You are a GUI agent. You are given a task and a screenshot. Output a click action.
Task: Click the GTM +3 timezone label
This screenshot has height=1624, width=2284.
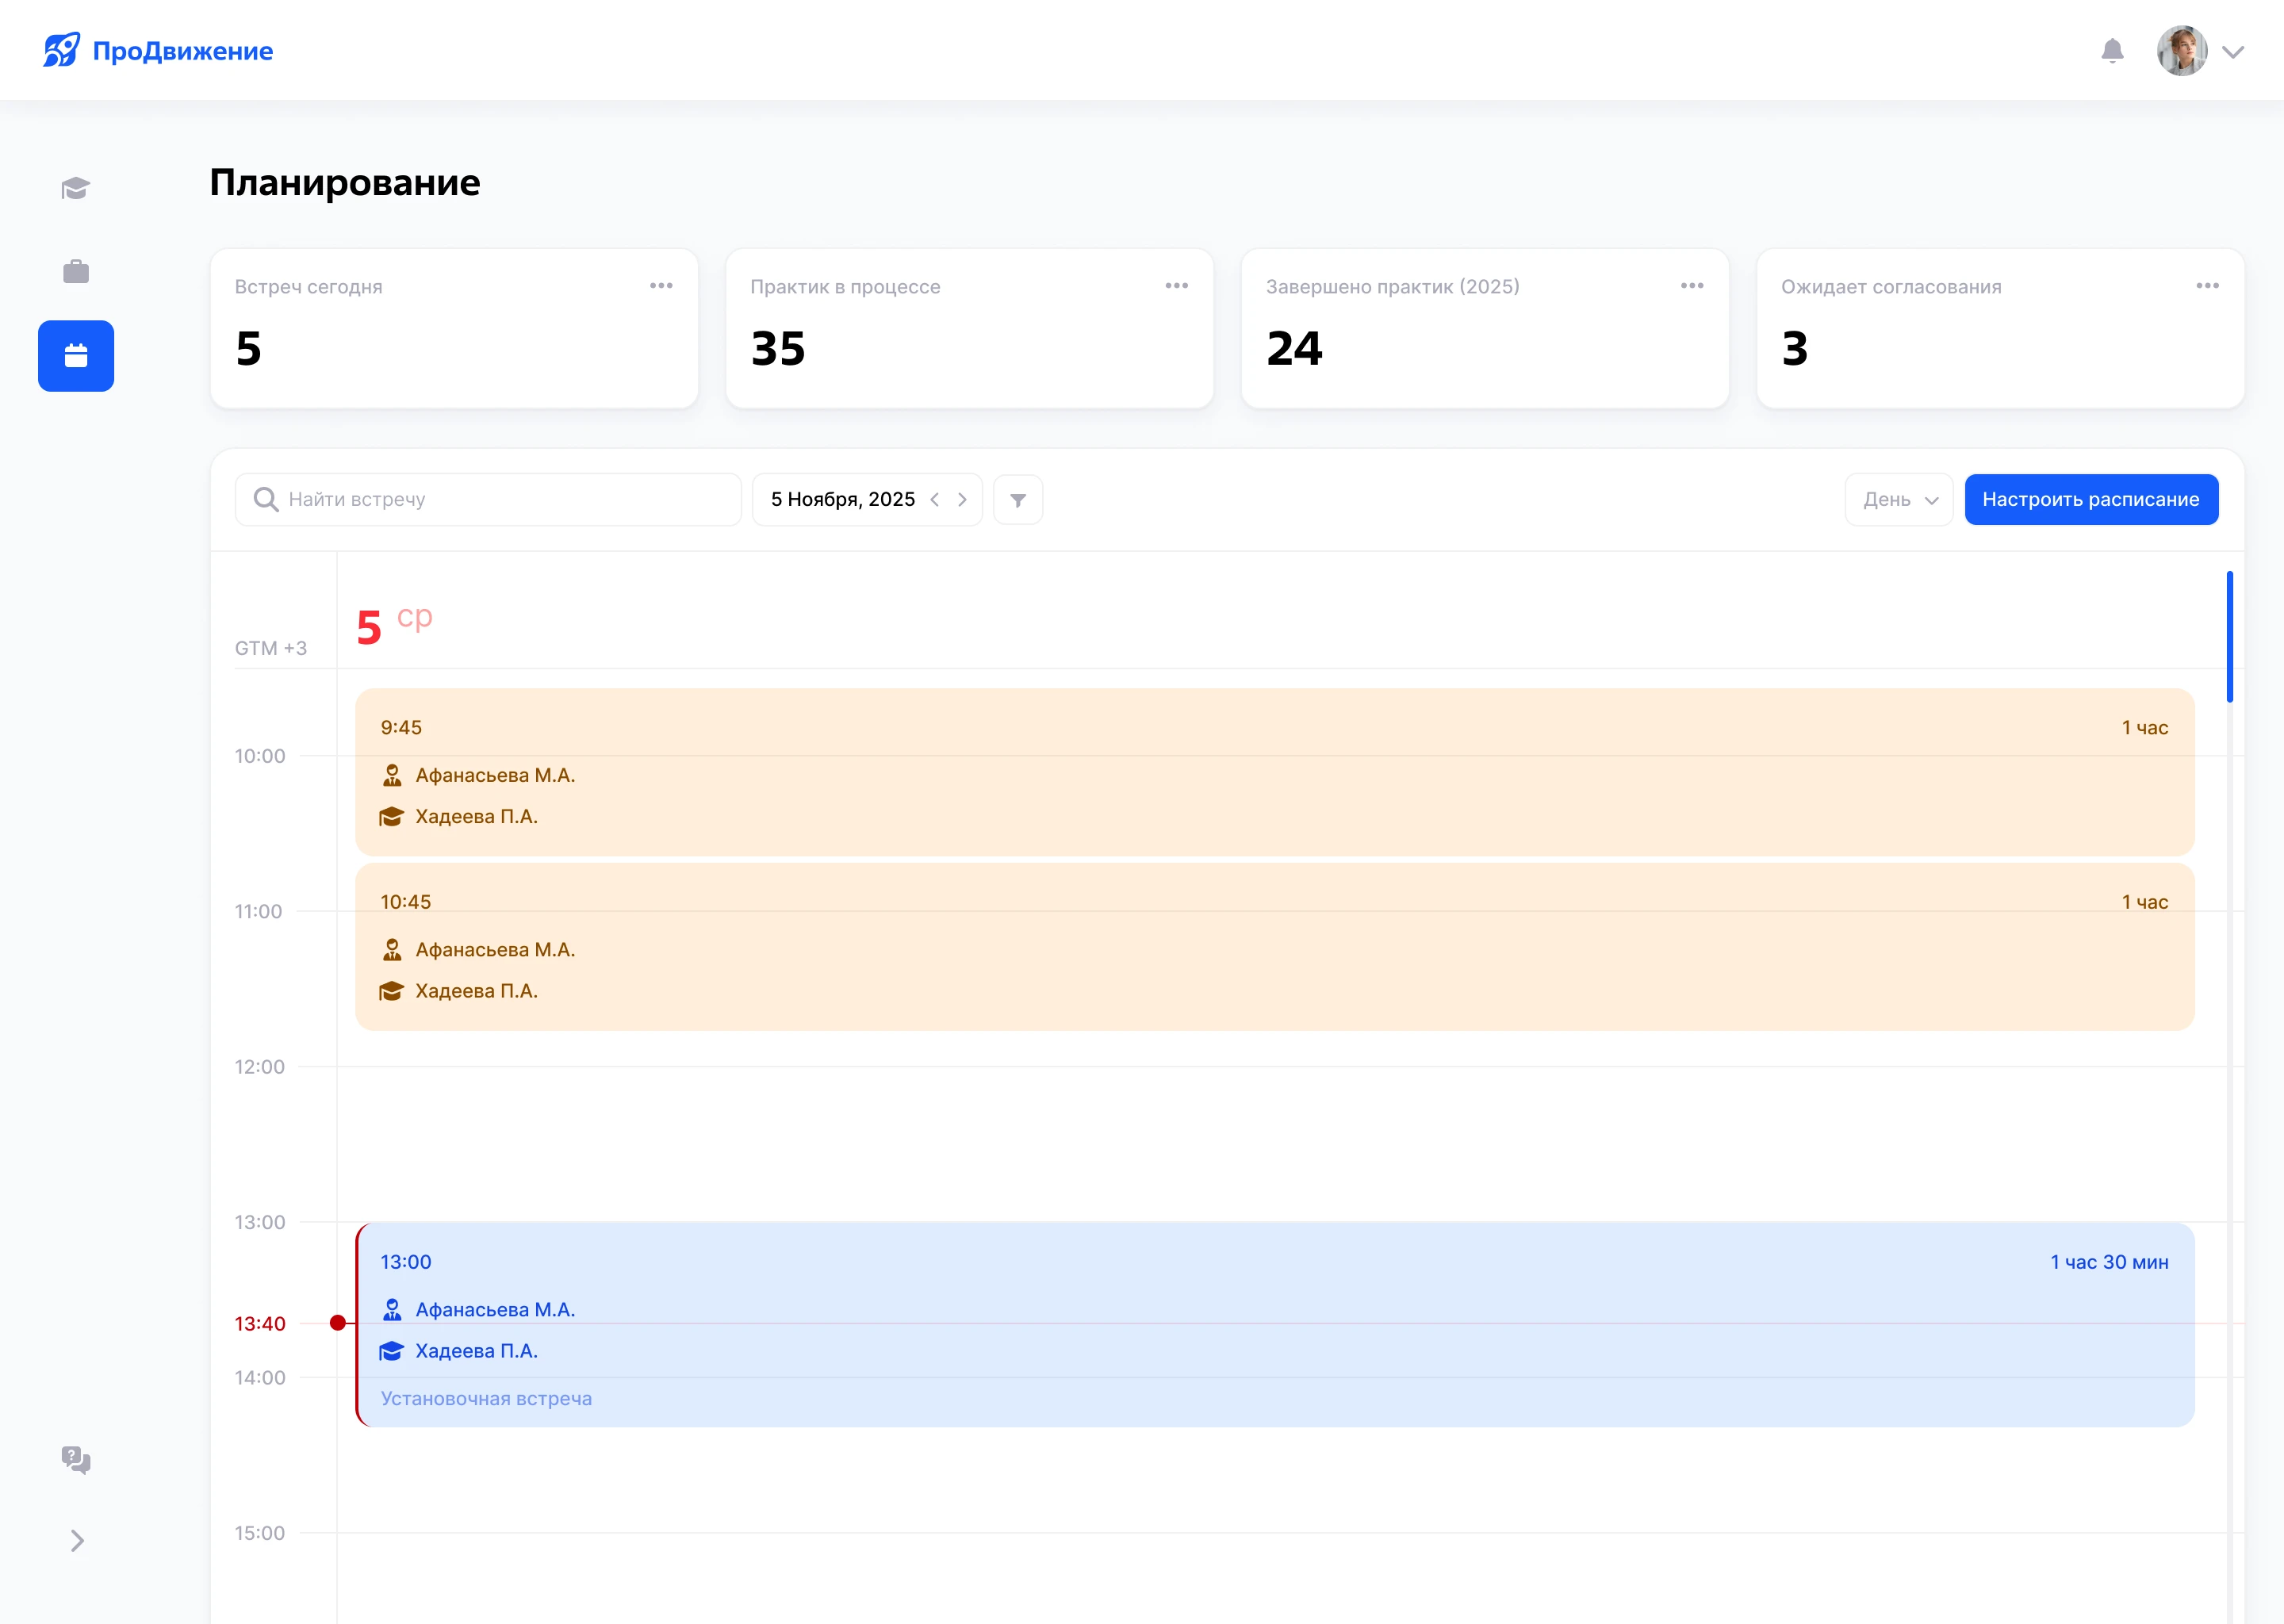(271, 648)
